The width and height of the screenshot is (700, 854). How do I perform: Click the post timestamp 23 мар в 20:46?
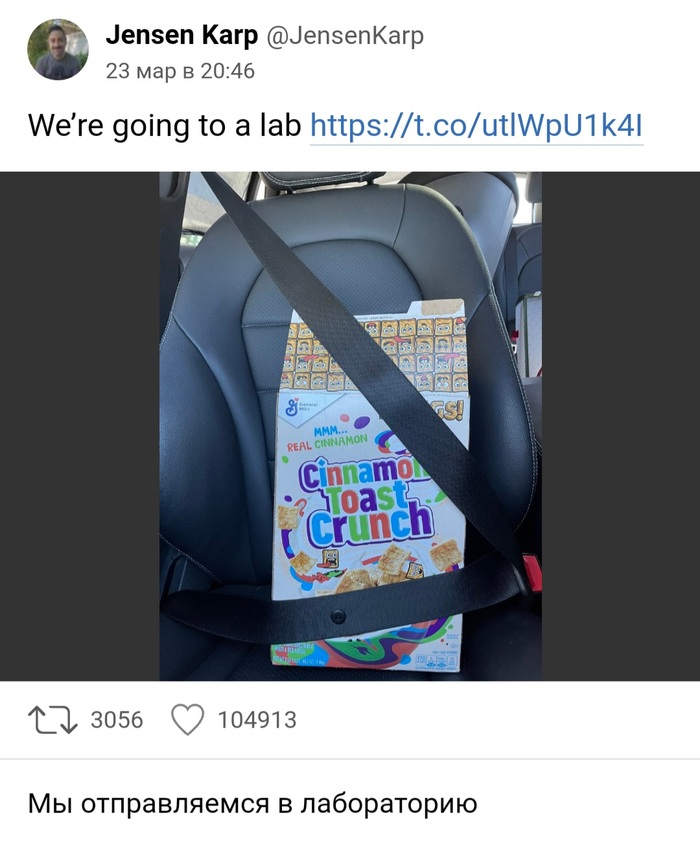pyautogui.click(x=180, y=71)
